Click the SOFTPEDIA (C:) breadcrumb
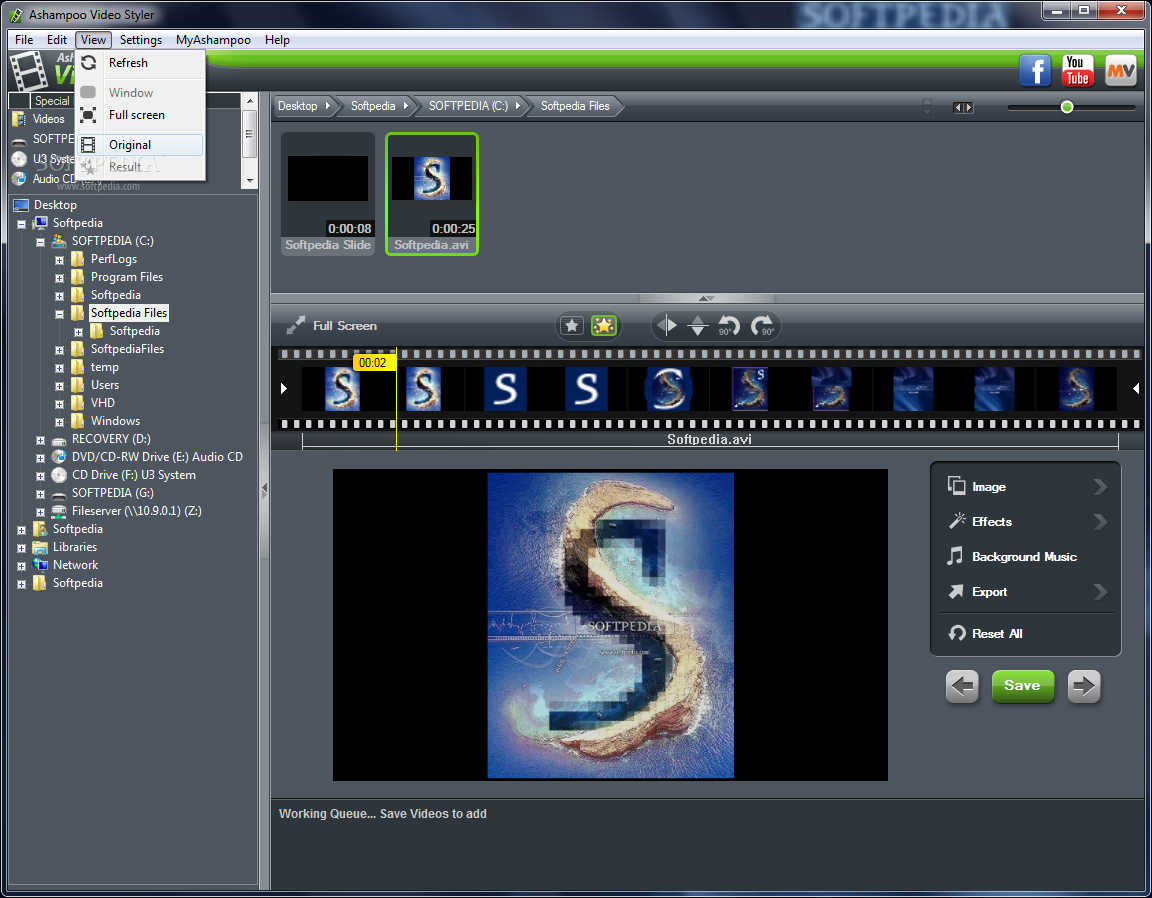This screenshot has height=898, width=1152. coord(468,106)
